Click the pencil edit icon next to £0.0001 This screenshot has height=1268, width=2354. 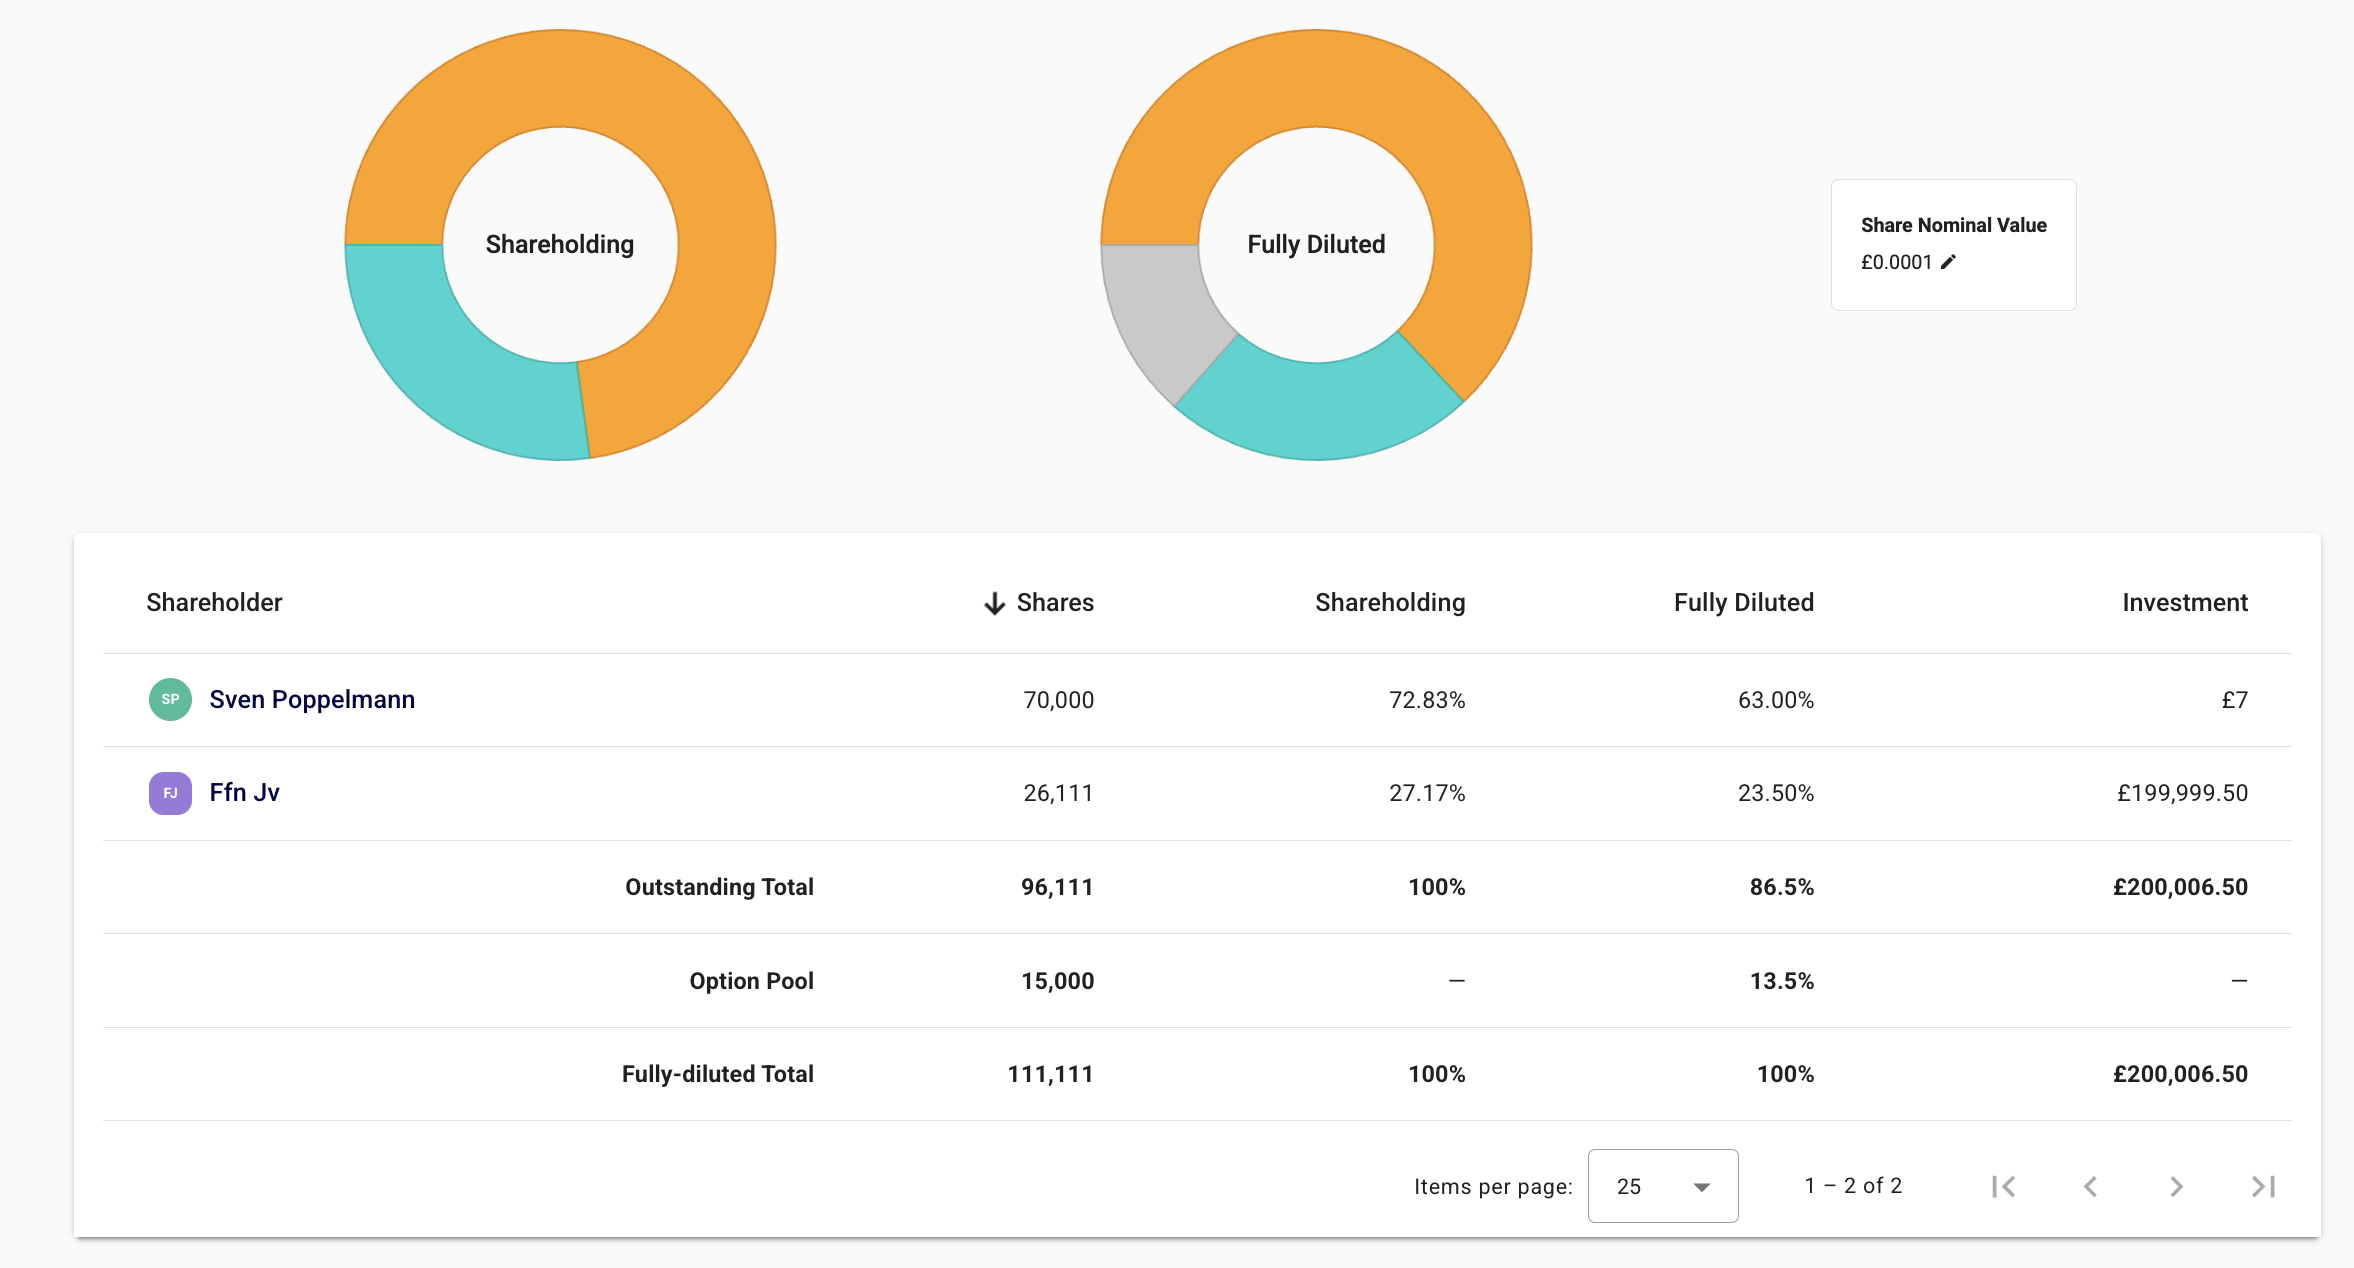click(x=1948, y=262)
